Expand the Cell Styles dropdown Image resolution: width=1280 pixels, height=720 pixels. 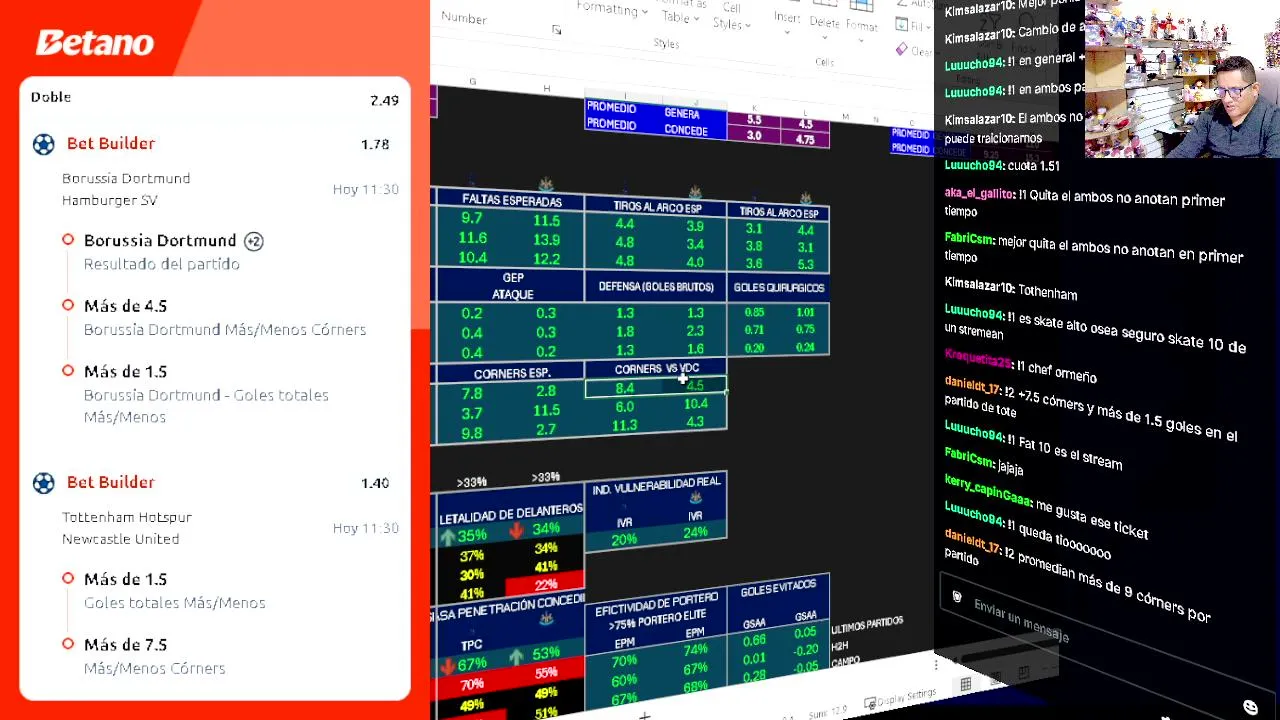point(731,16)
